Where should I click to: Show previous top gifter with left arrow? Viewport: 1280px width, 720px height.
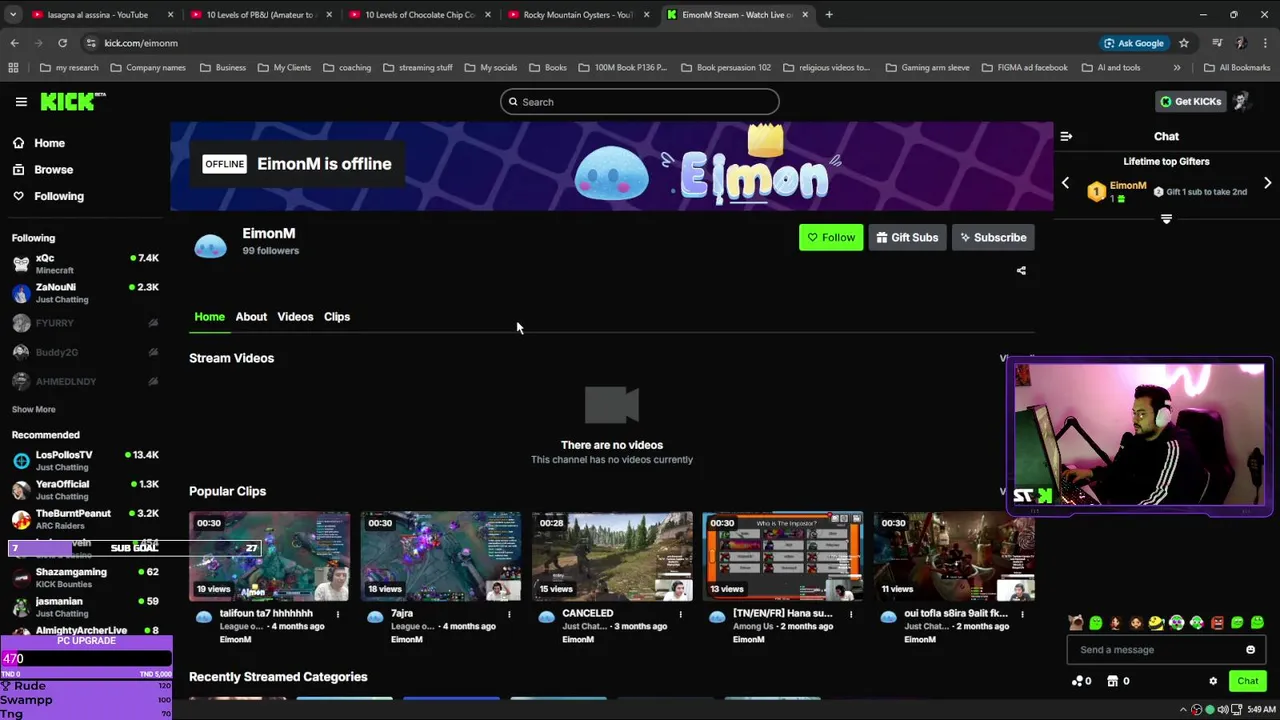[x=1065, y=183]
